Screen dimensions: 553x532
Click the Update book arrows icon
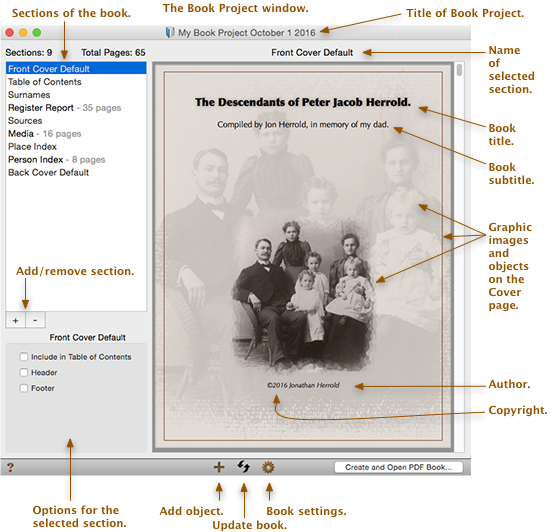click(243, 467)
